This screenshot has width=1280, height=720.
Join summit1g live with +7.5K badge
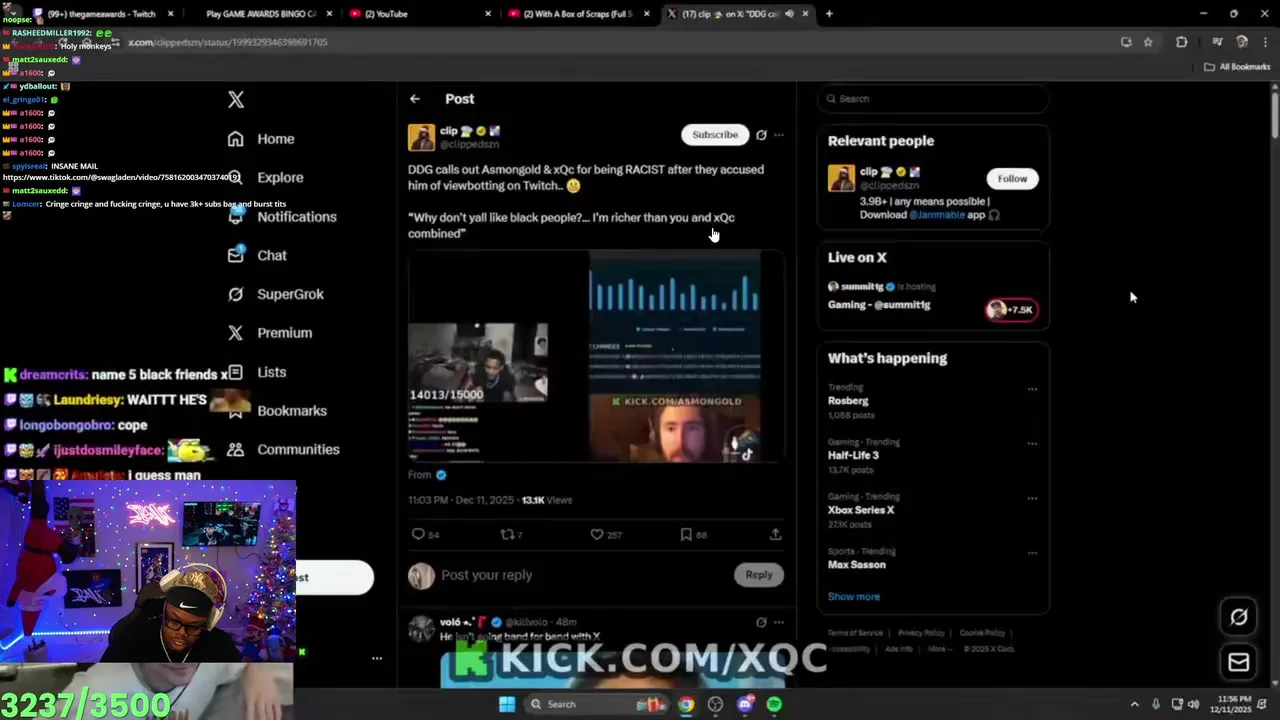coord(1012,310)
